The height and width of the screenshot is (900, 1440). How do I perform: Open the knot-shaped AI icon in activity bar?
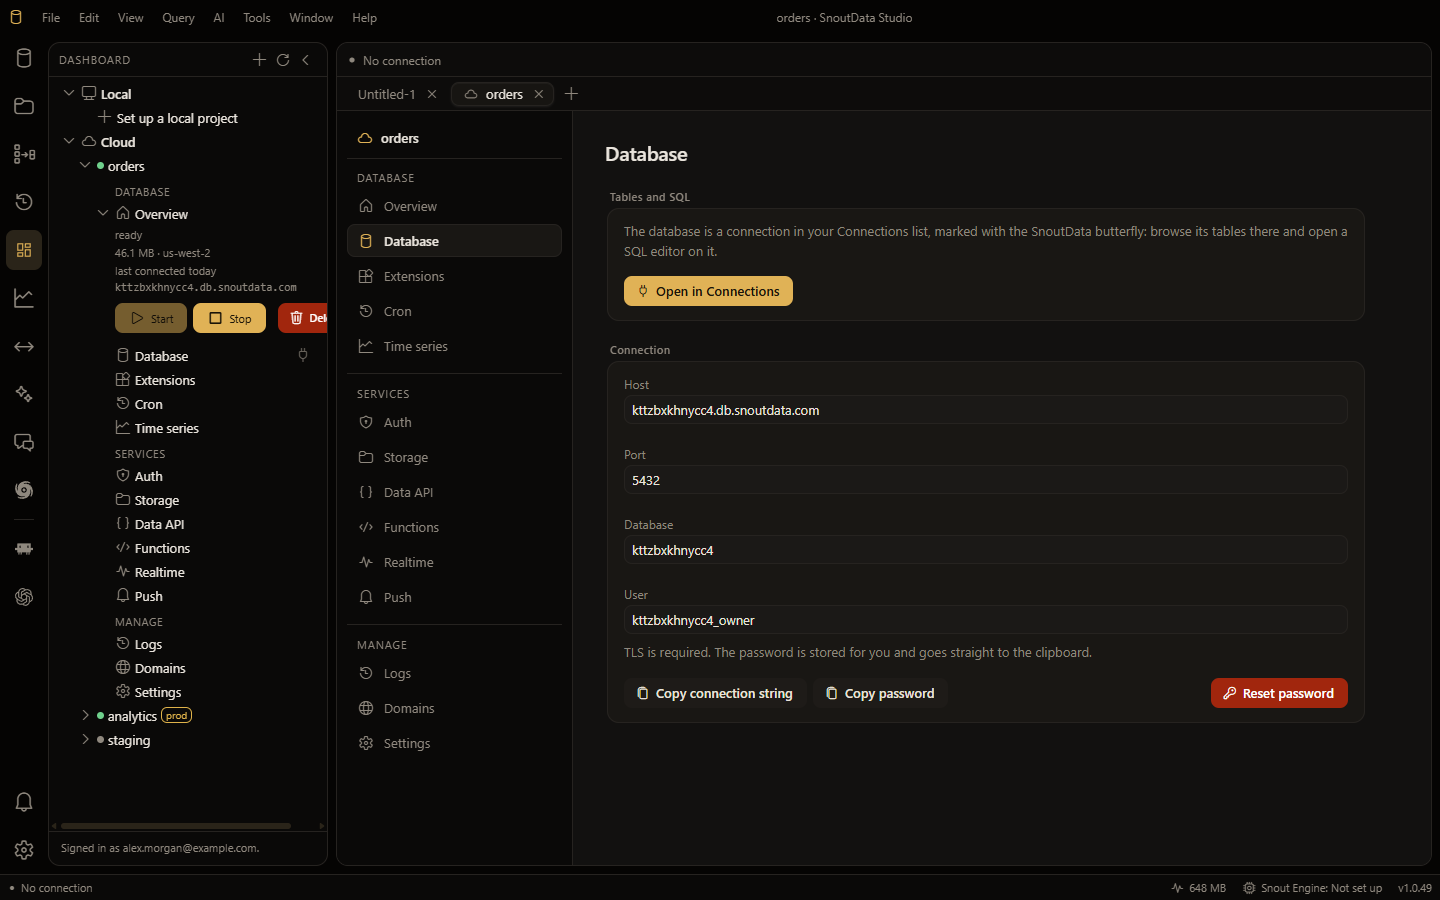click(x=24, y=597)
